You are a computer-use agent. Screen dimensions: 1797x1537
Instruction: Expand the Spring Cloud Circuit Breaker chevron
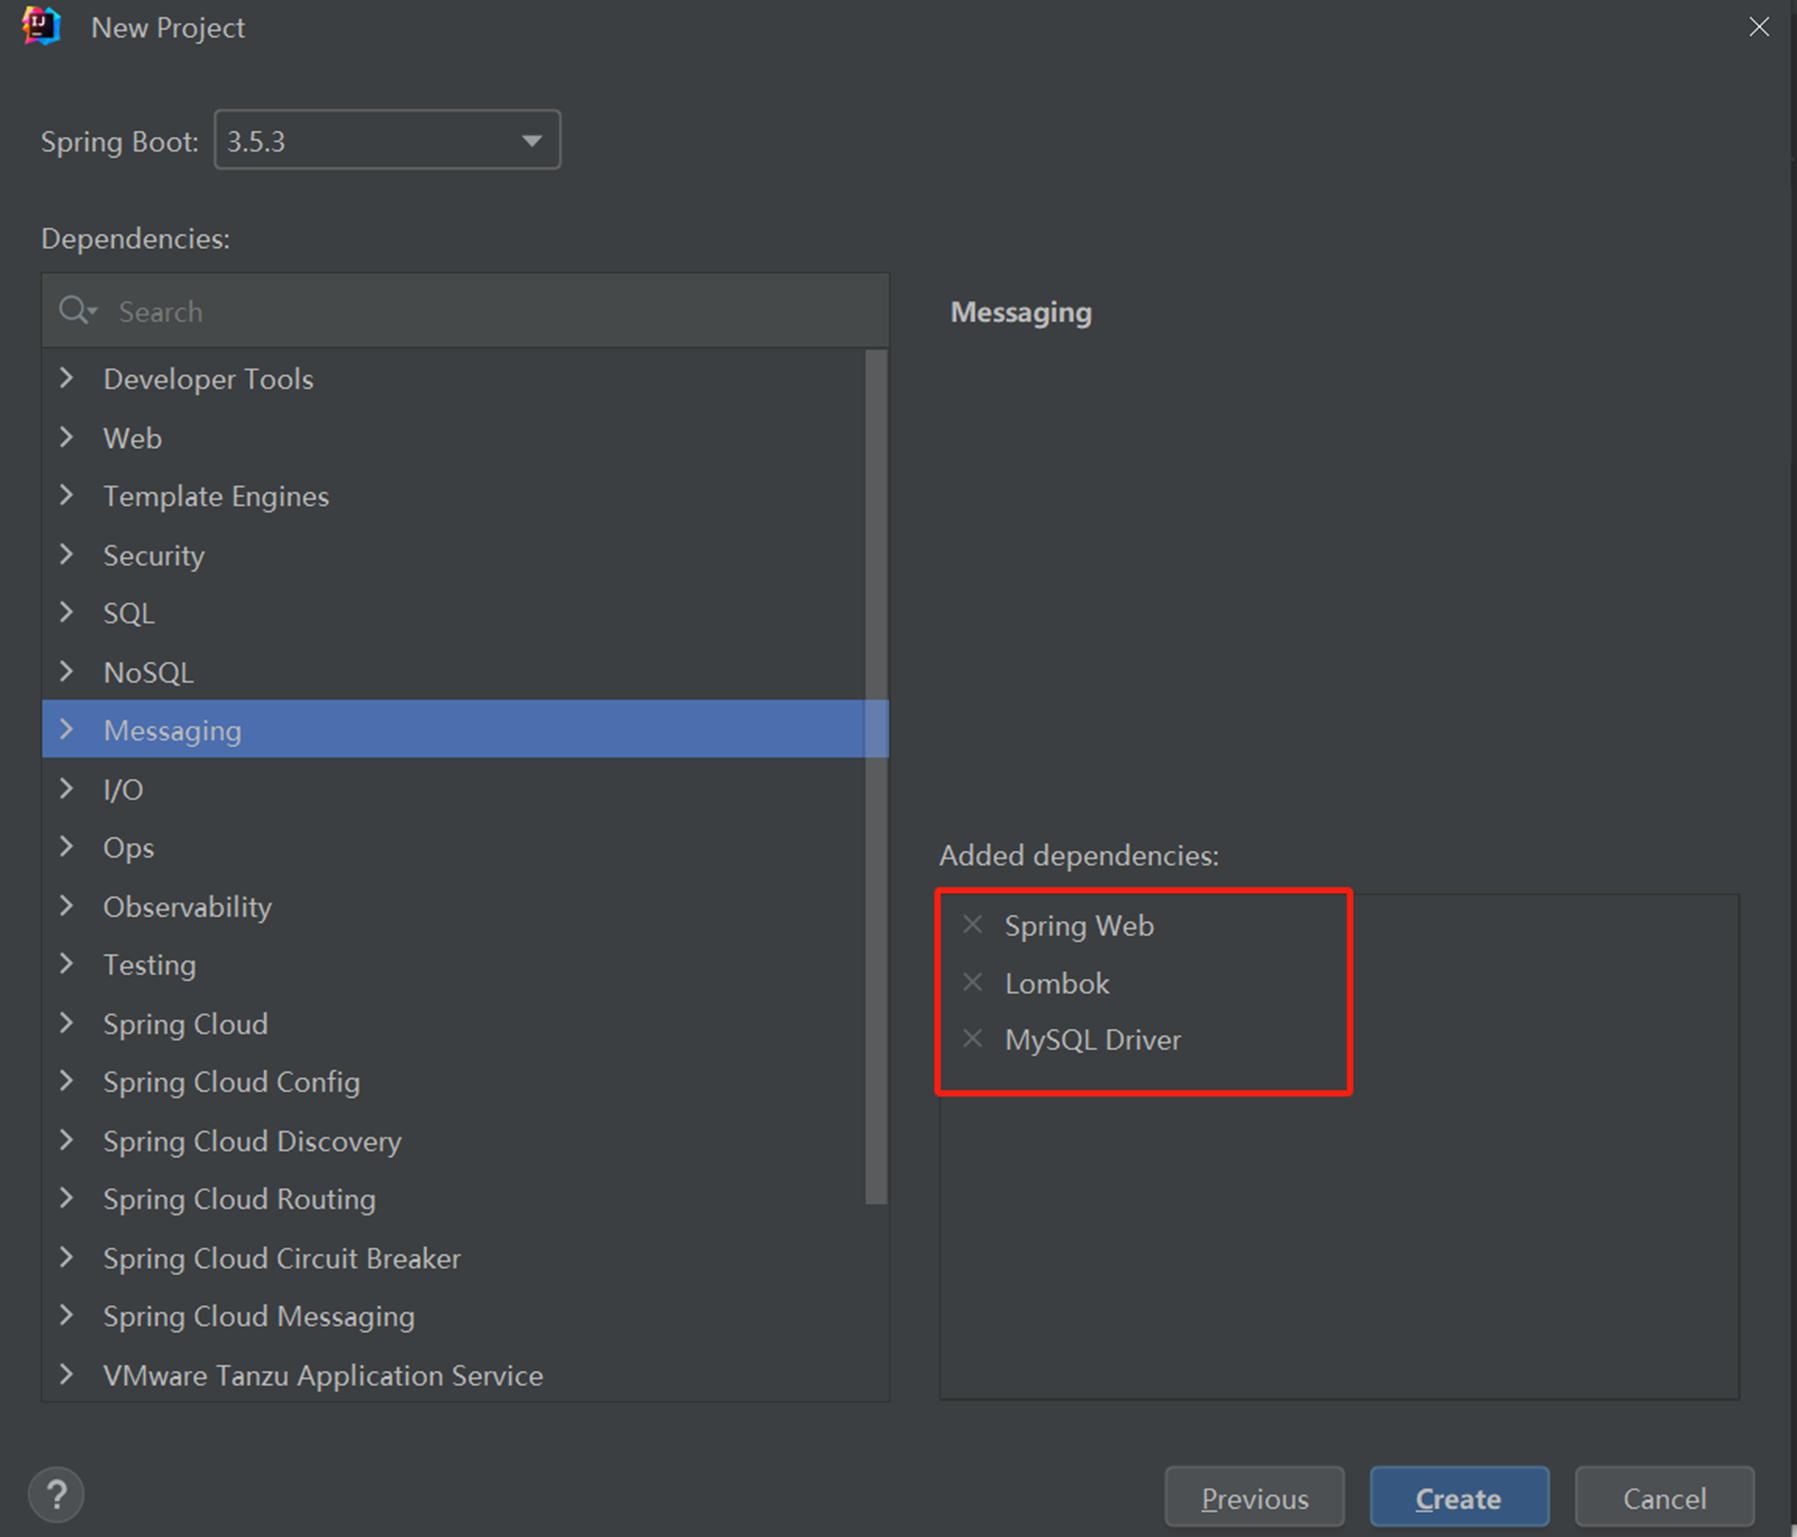tap(67, 1256)
